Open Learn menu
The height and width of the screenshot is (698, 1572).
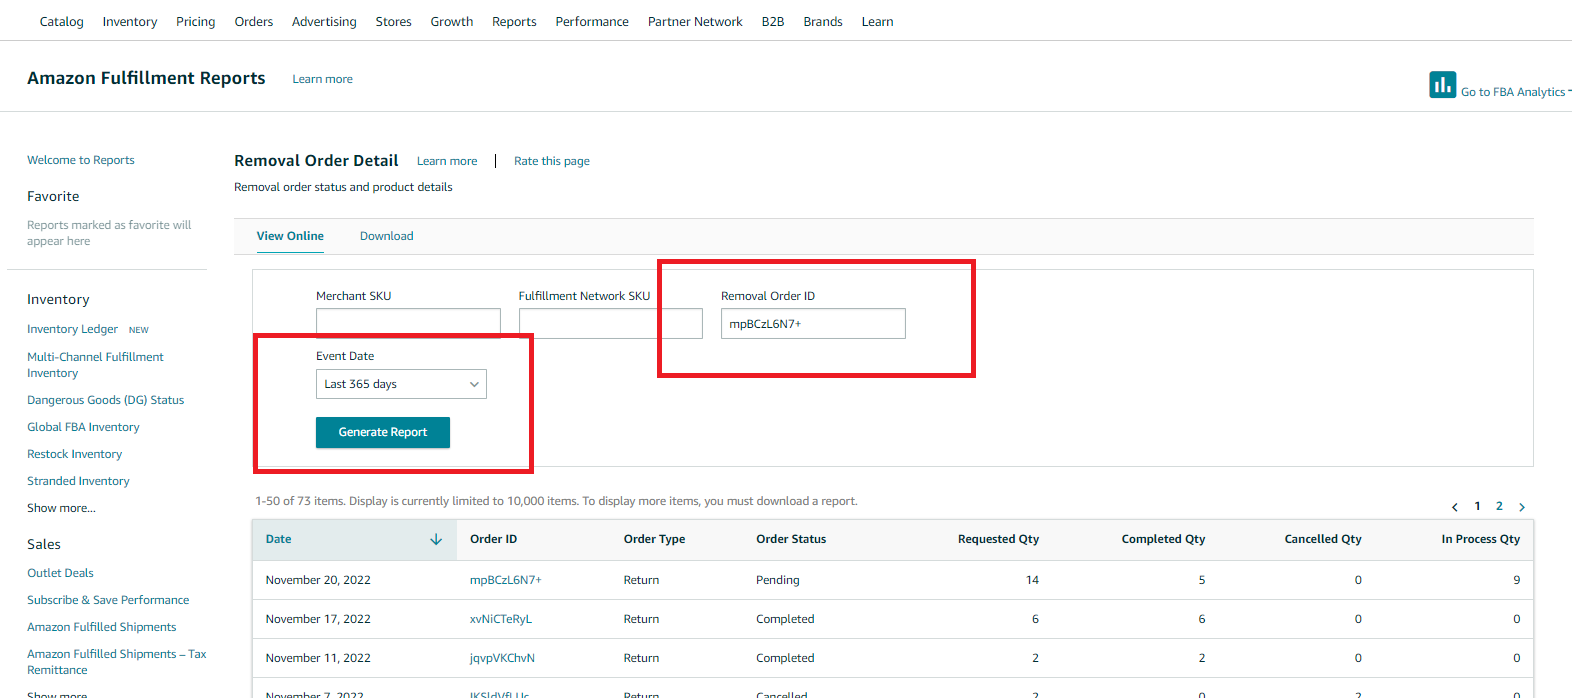(x=878, y=21)
